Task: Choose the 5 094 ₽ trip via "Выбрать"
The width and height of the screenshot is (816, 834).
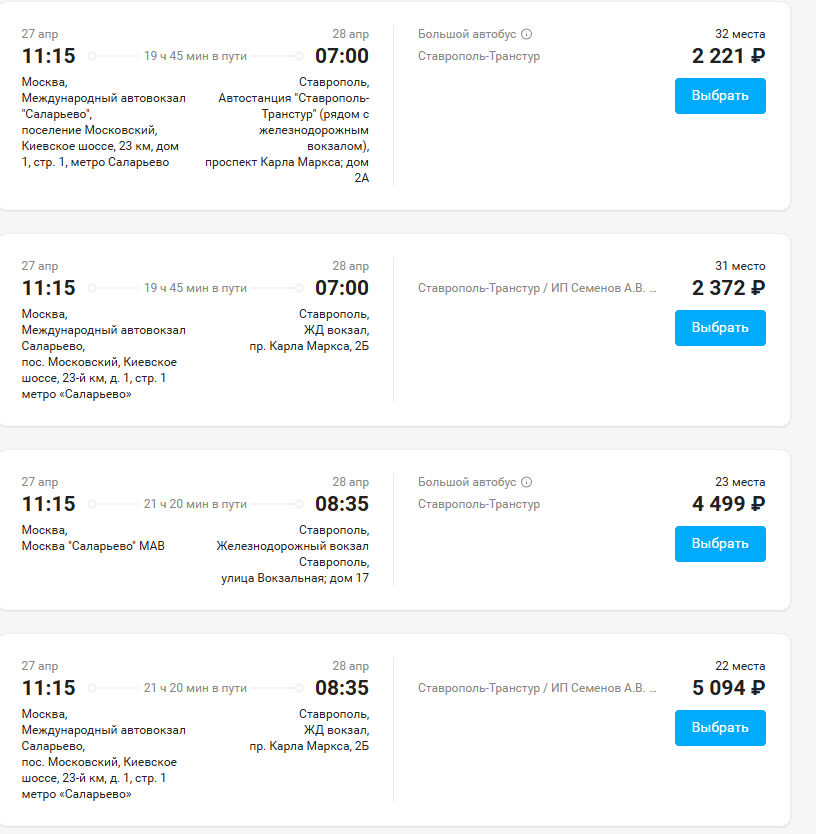Action: [x=720, y=728]
